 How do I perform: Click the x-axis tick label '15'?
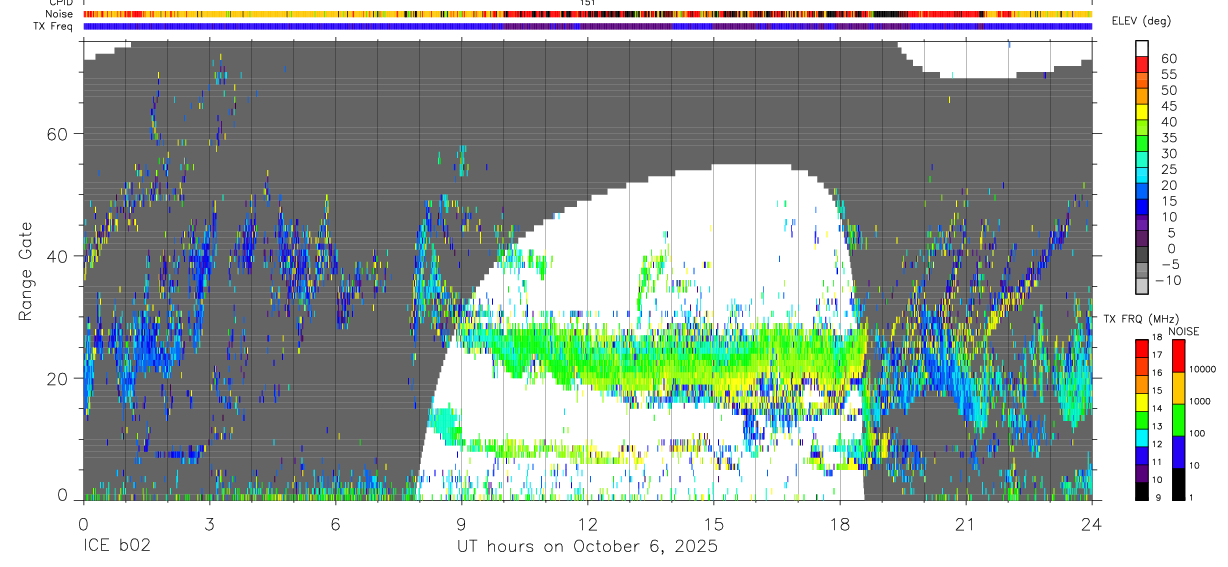pyautogui.click(x=714, y=524)
